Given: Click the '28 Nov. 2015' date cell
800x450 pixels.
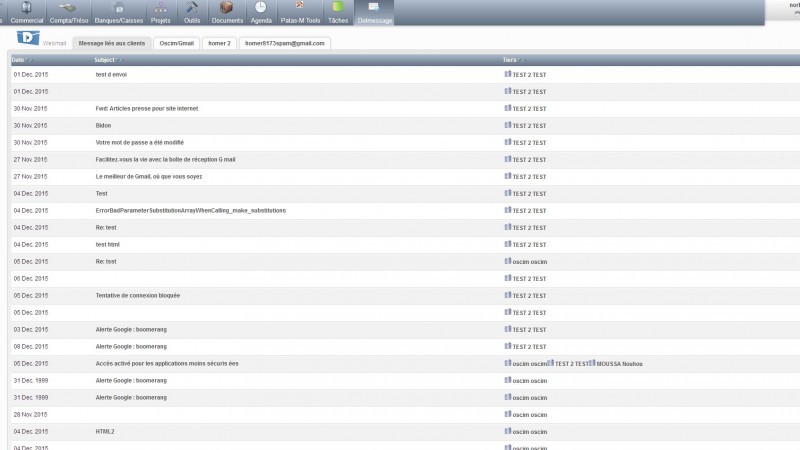Looking at the screenshot, I should coord(31,415).
